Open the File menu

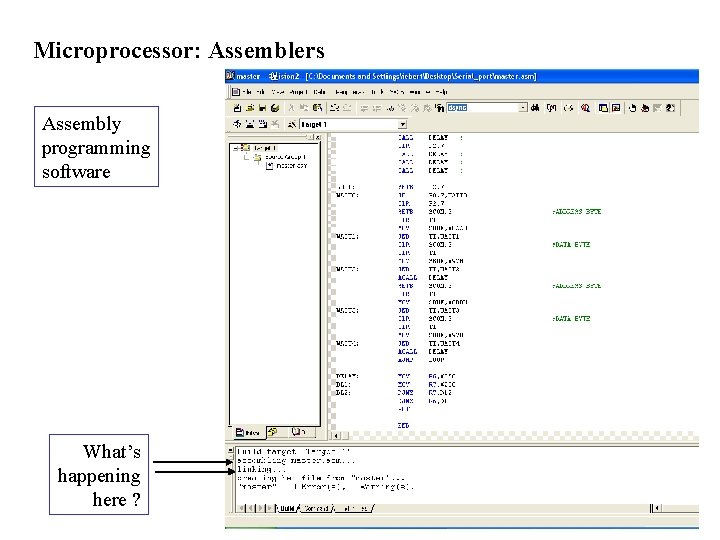click(247, 92)
